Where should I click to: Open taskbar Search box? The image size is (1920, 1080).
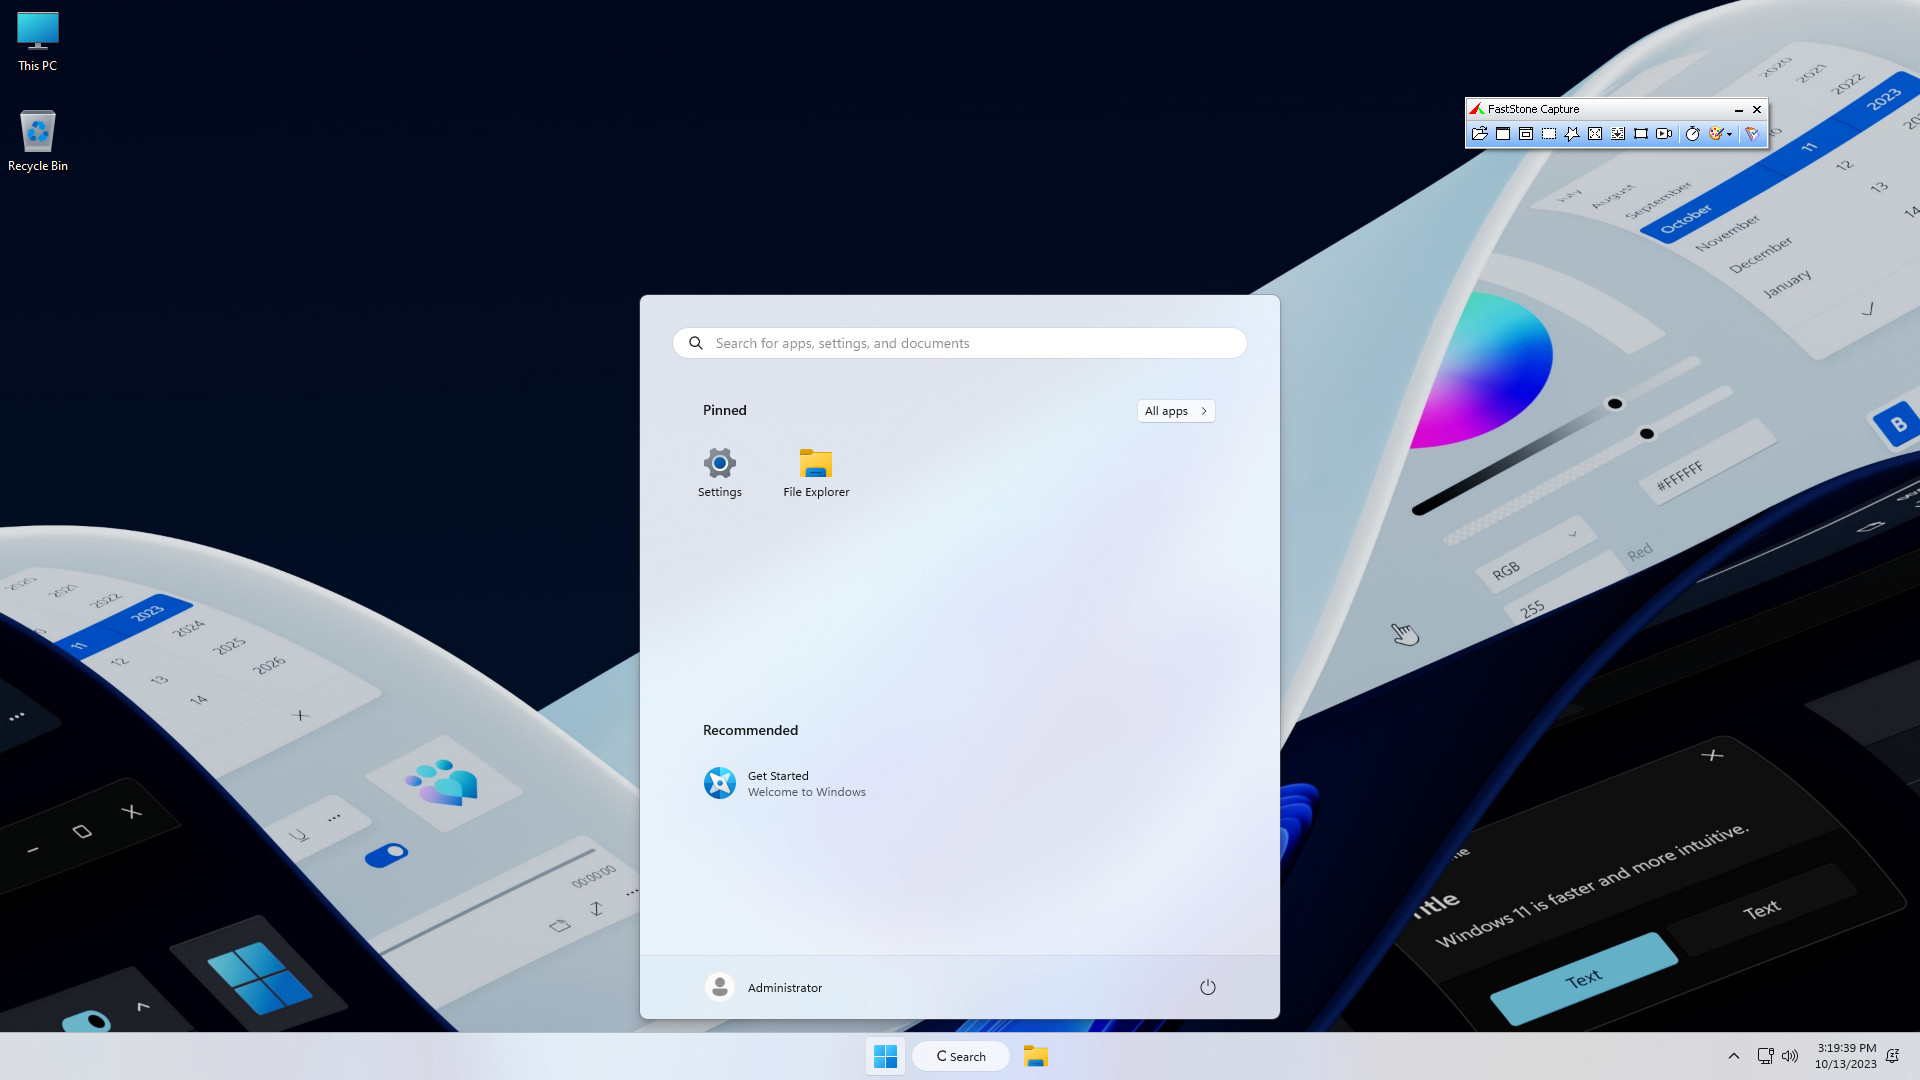coord(960,1056)
